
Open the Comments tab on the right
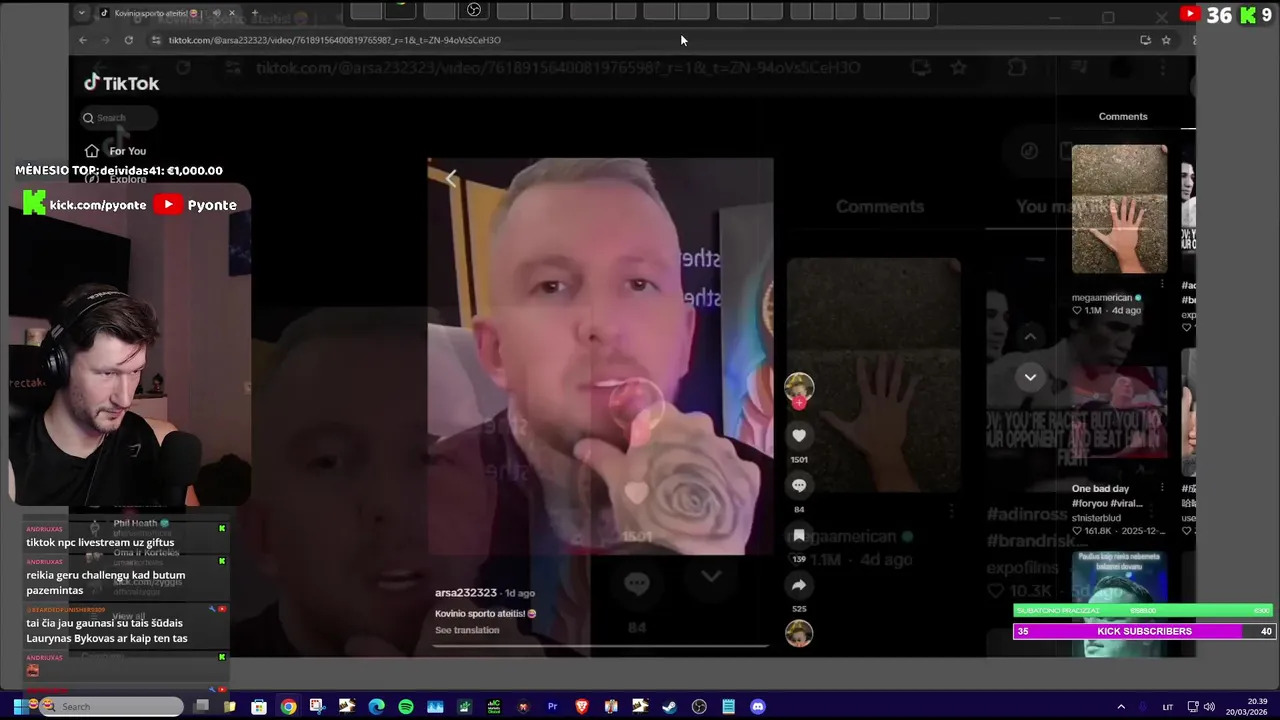pos(1123,116)
